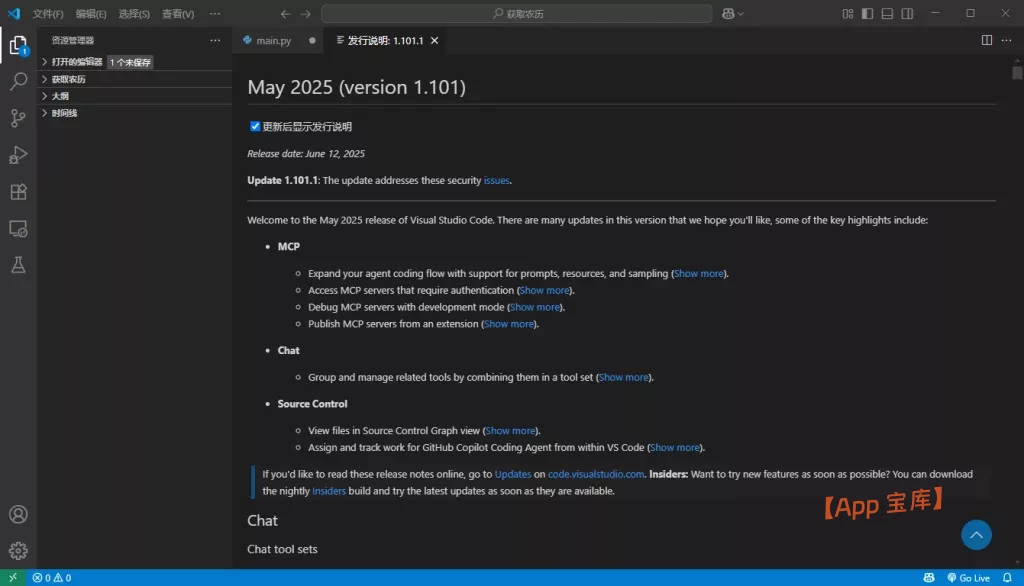Click the blue scroll-to-top button
Screen dimensions: 1024x586
coord(976,535)
